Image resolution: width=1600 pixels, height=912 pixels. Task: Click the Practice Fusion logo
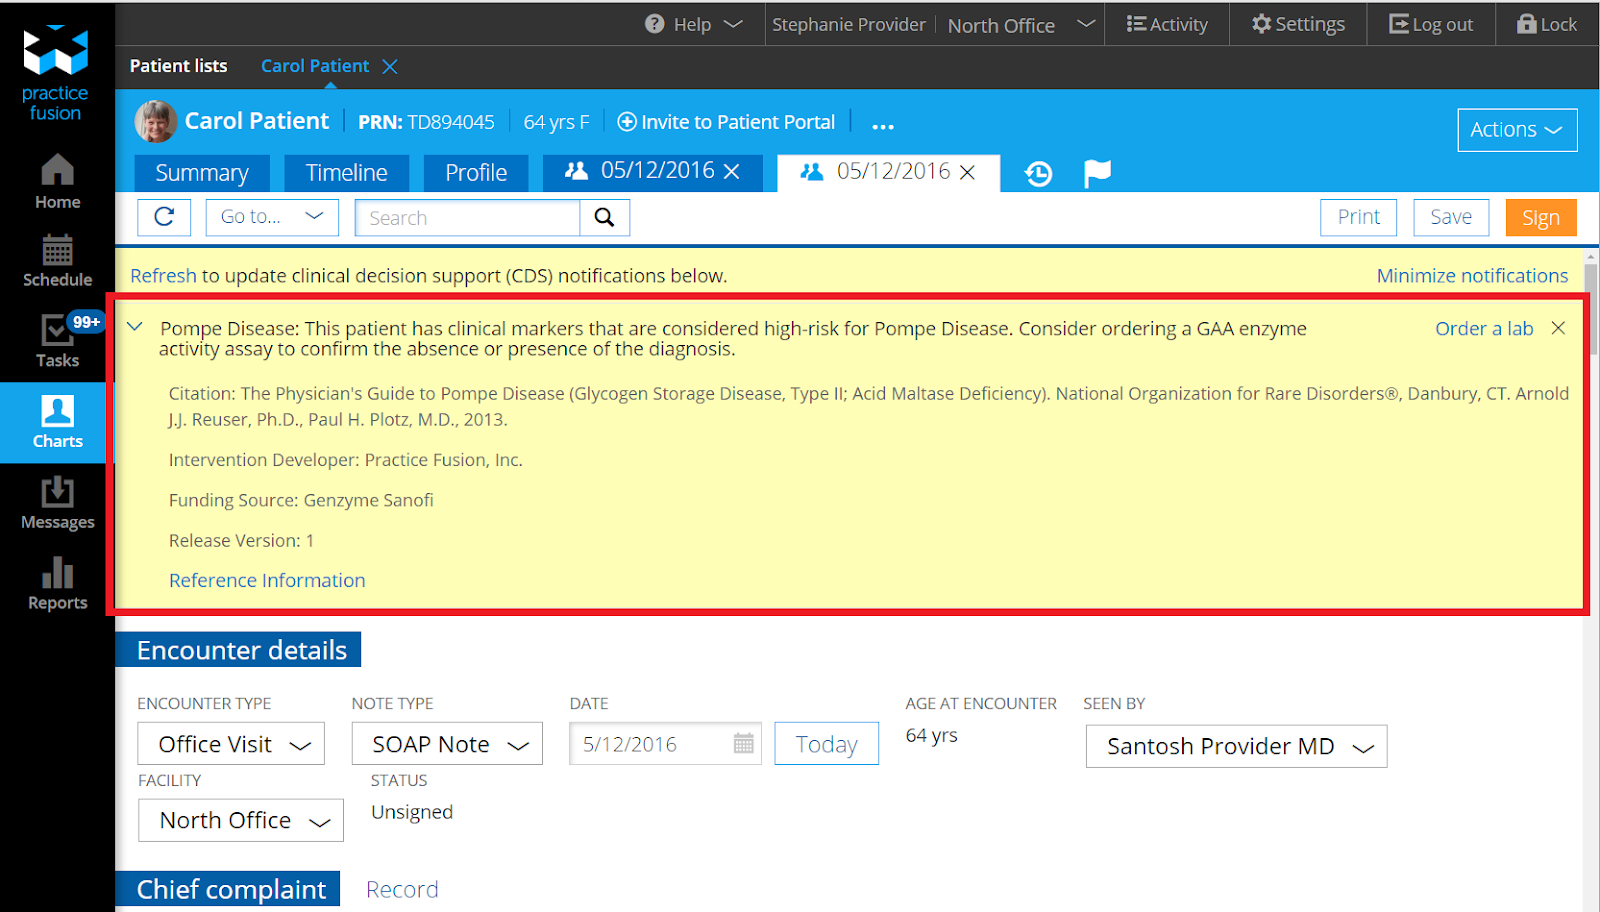coord(56,72)
